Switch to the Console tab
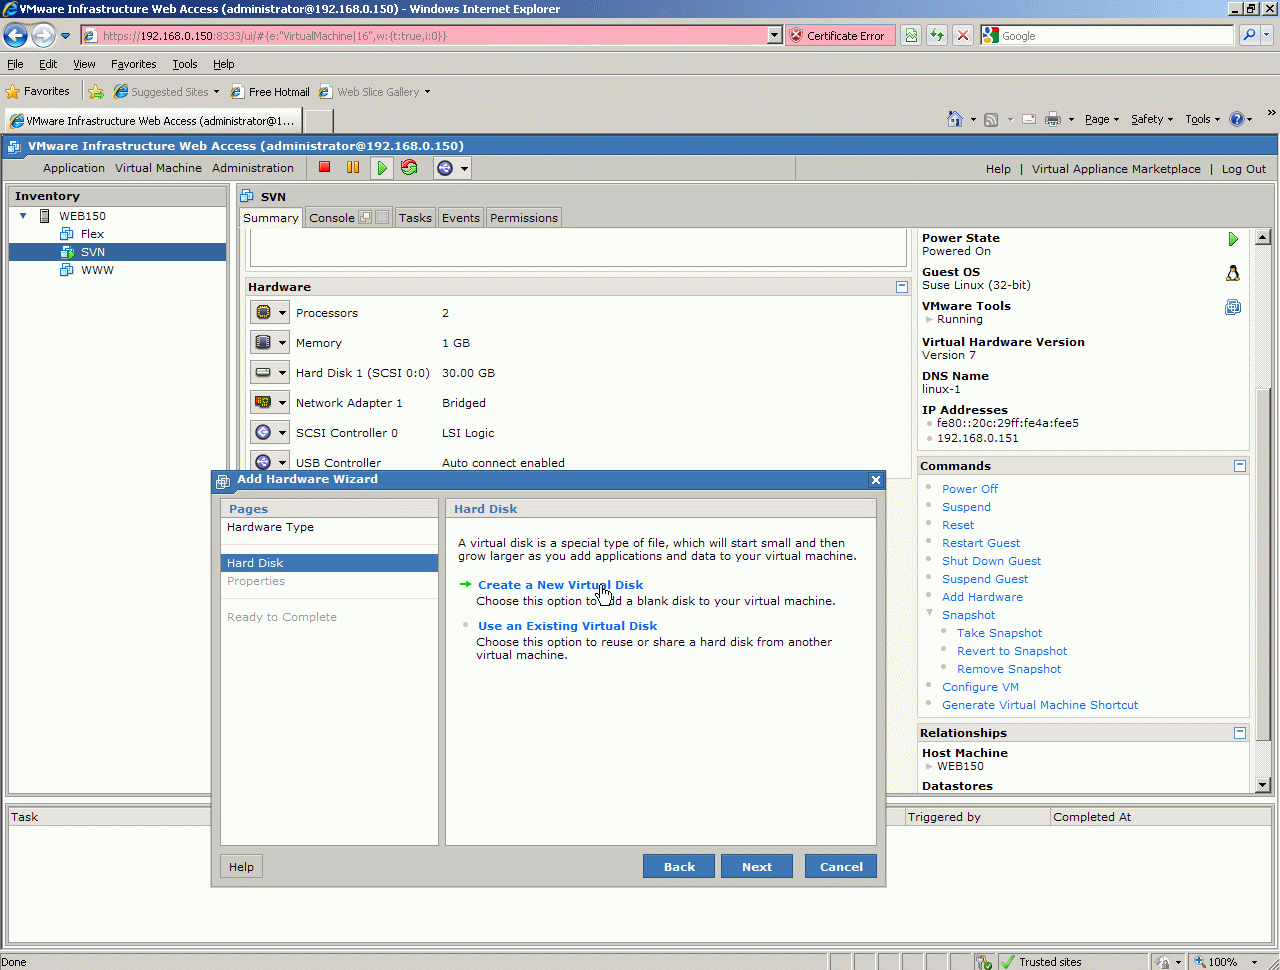The width and height of the screenshot is (1280, 970). (x=332, y=218)
